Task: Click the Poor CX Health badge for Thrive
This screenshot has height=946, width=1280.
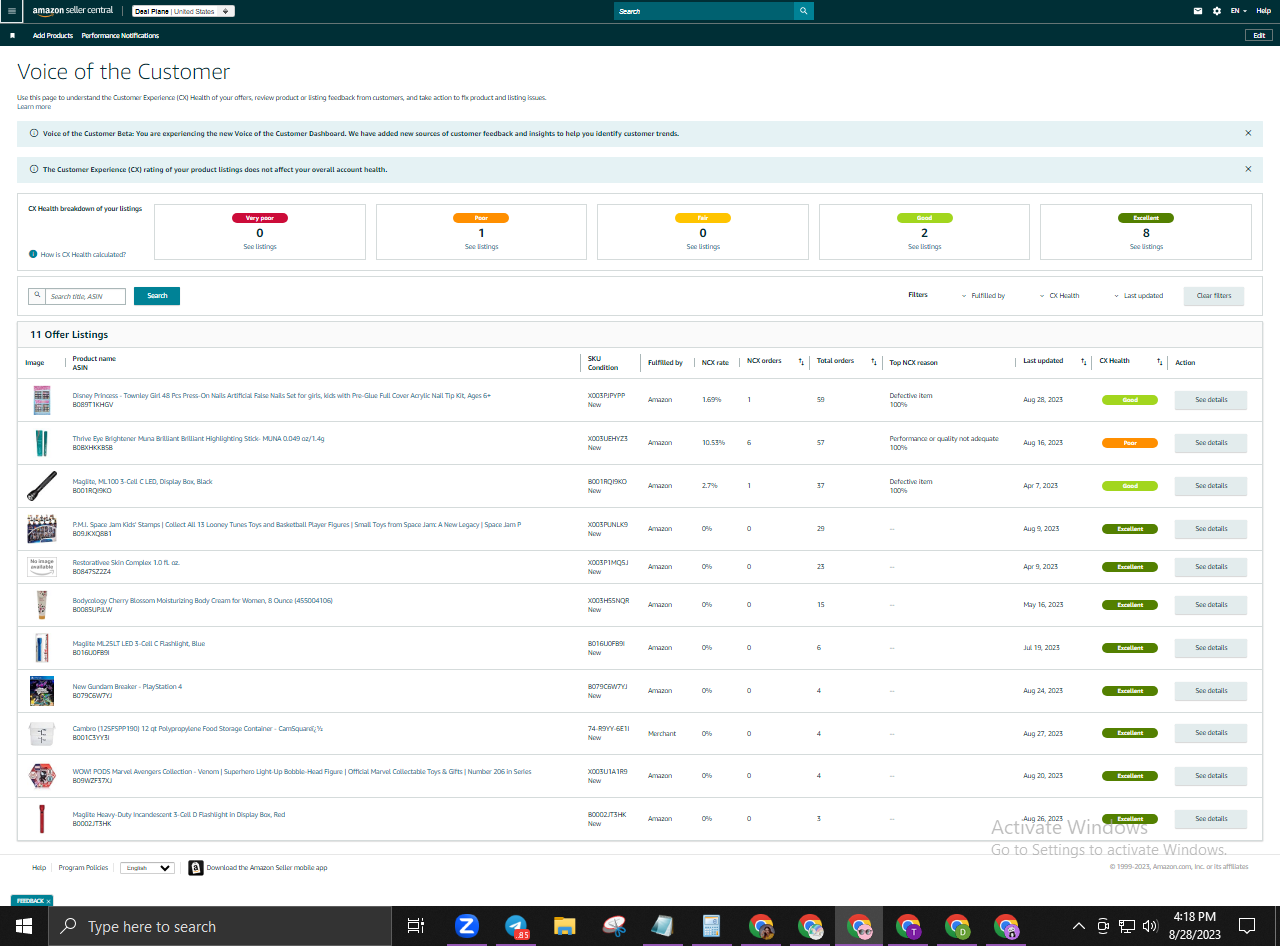Action: (x=1130, y=443)
